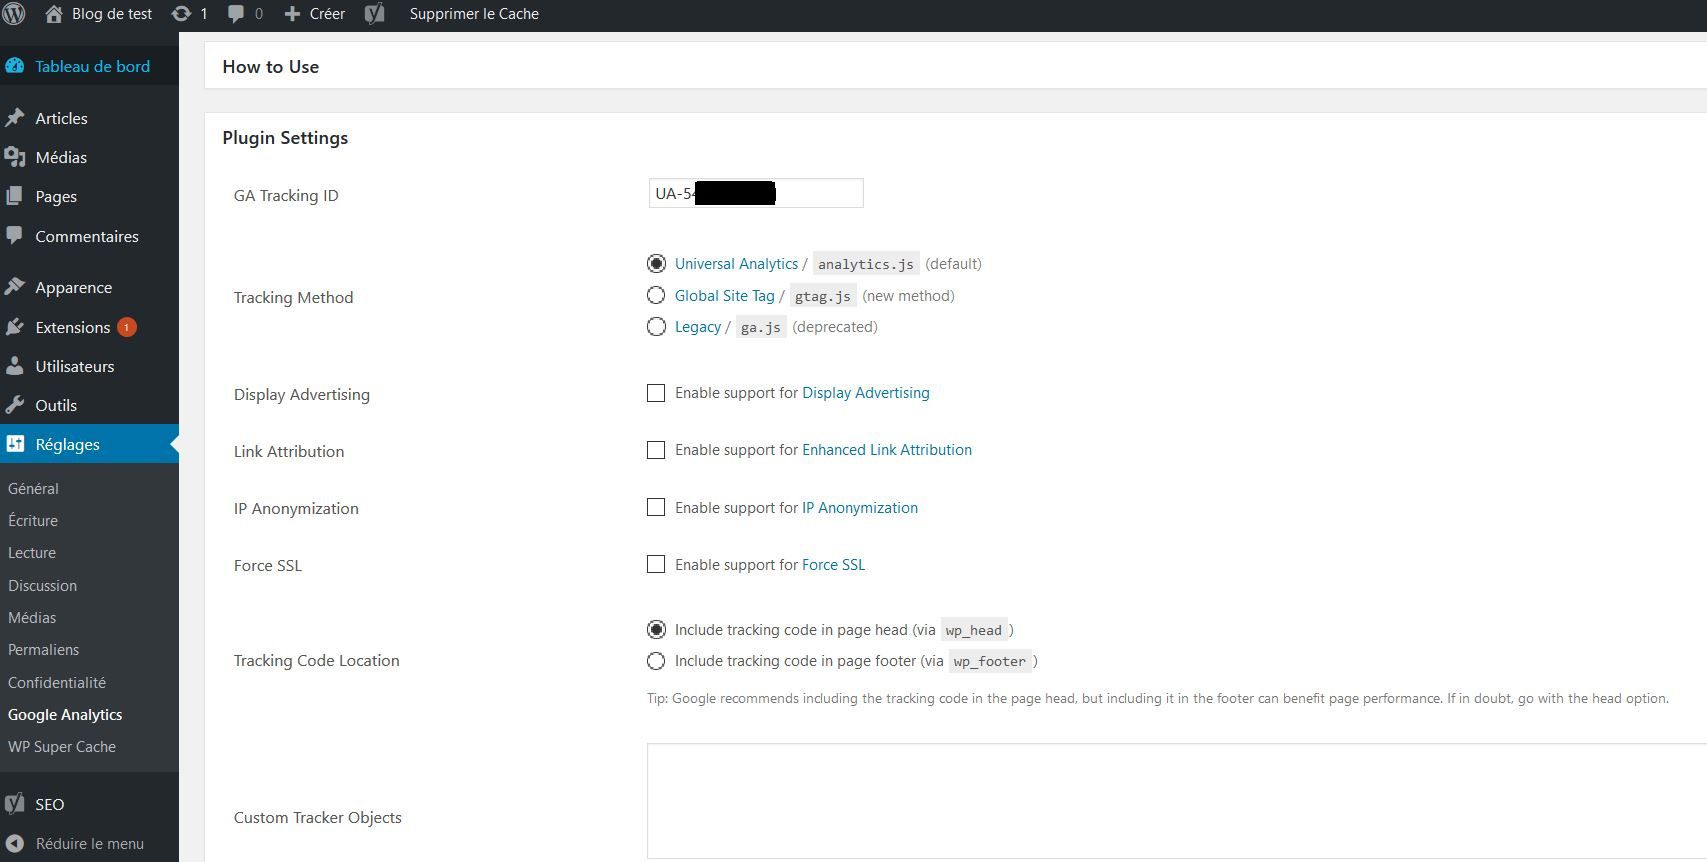The width and height of the screenshot is (1707, 862).
Task: Select tracking code in page footer option
Action: (656, 661)
